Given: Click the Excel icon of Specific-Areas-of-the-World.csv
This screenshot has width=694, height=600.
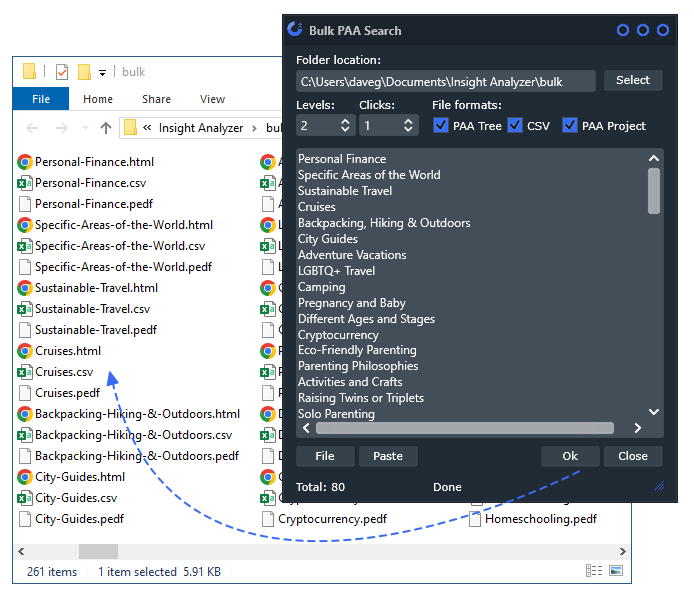Looking at the screenshot, I should [x=25, y=246].
